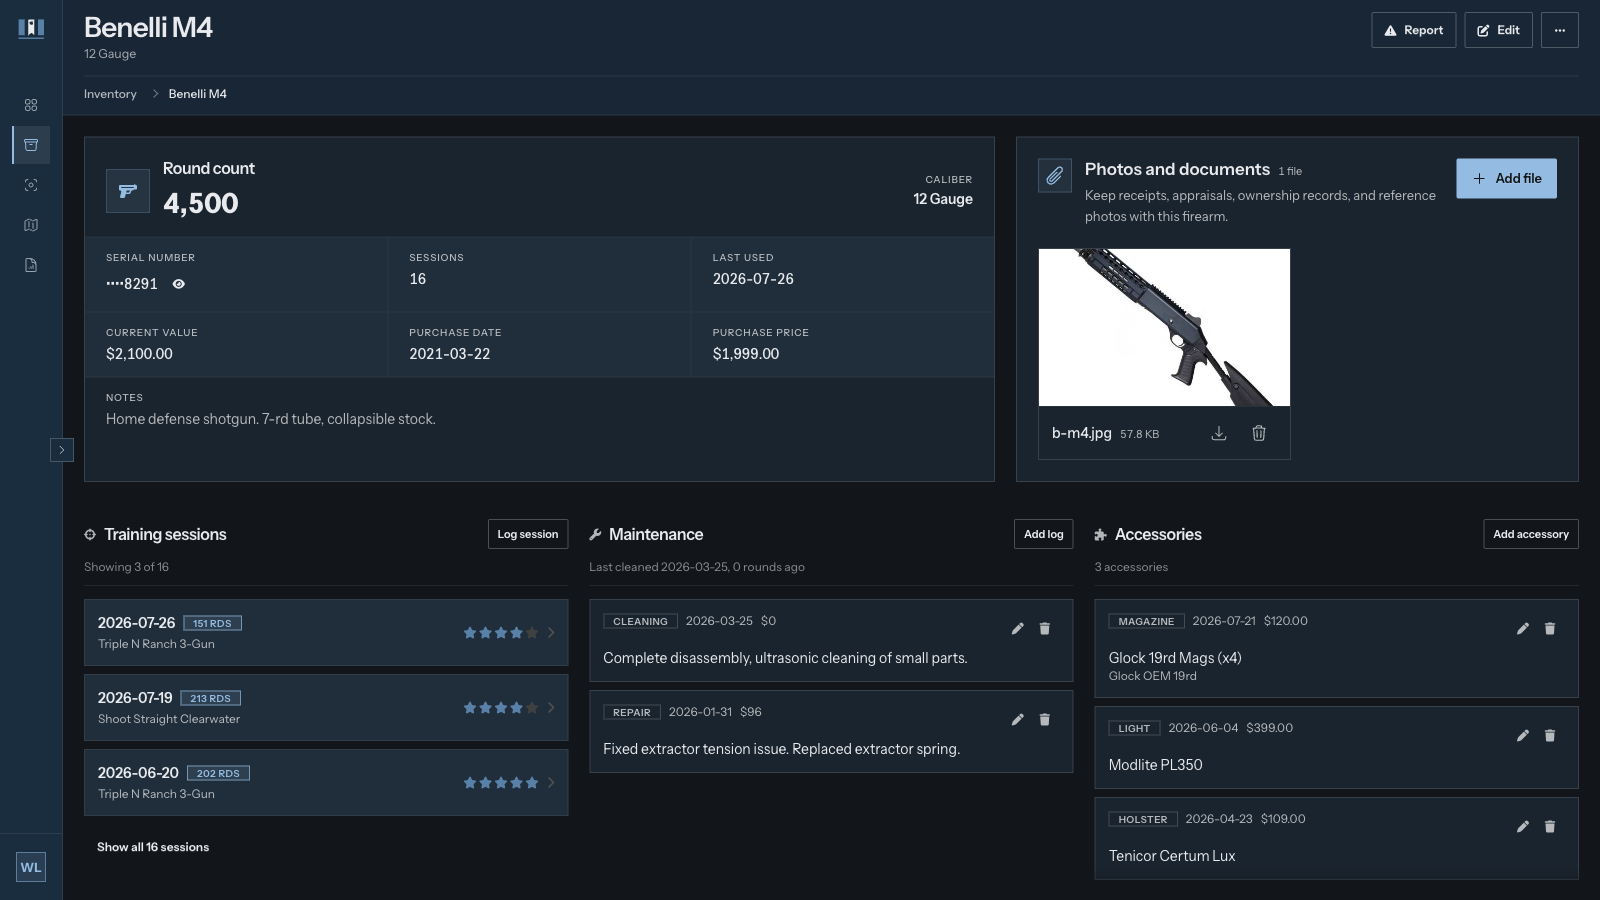The height and width of the screenshot is (900, 1600).
Task: Click the Log session button
Action: click(528, 534)
